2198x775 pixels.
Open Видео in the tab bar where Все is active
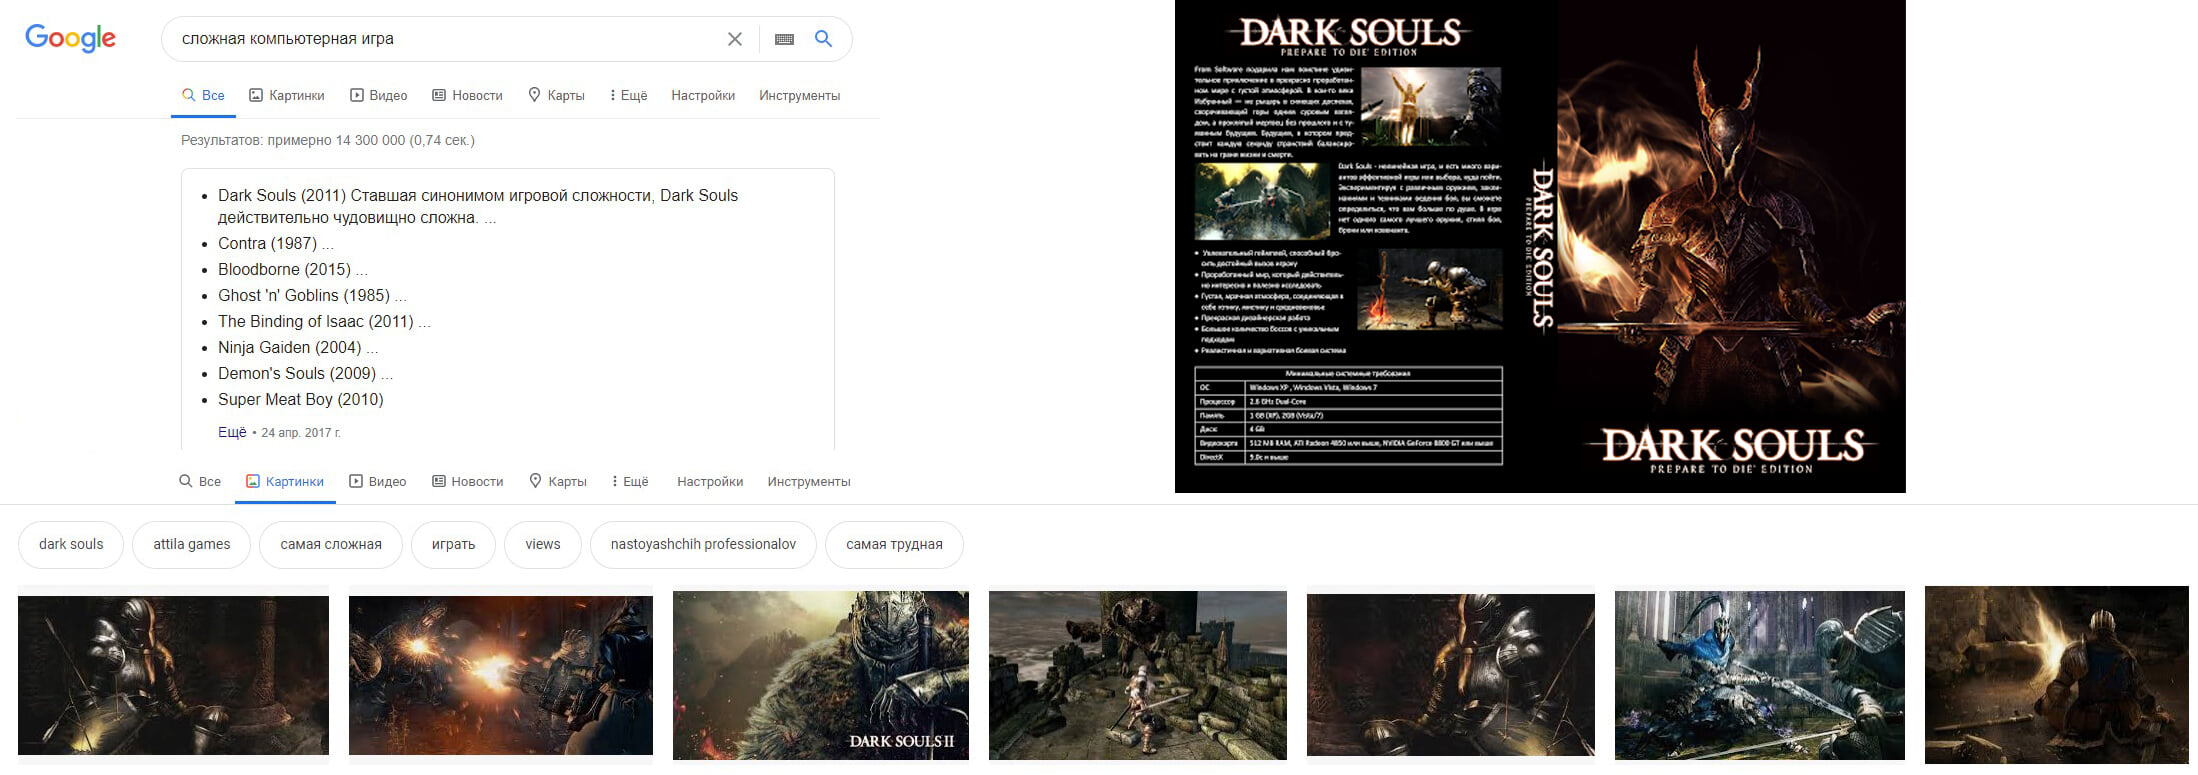point(378,95)
